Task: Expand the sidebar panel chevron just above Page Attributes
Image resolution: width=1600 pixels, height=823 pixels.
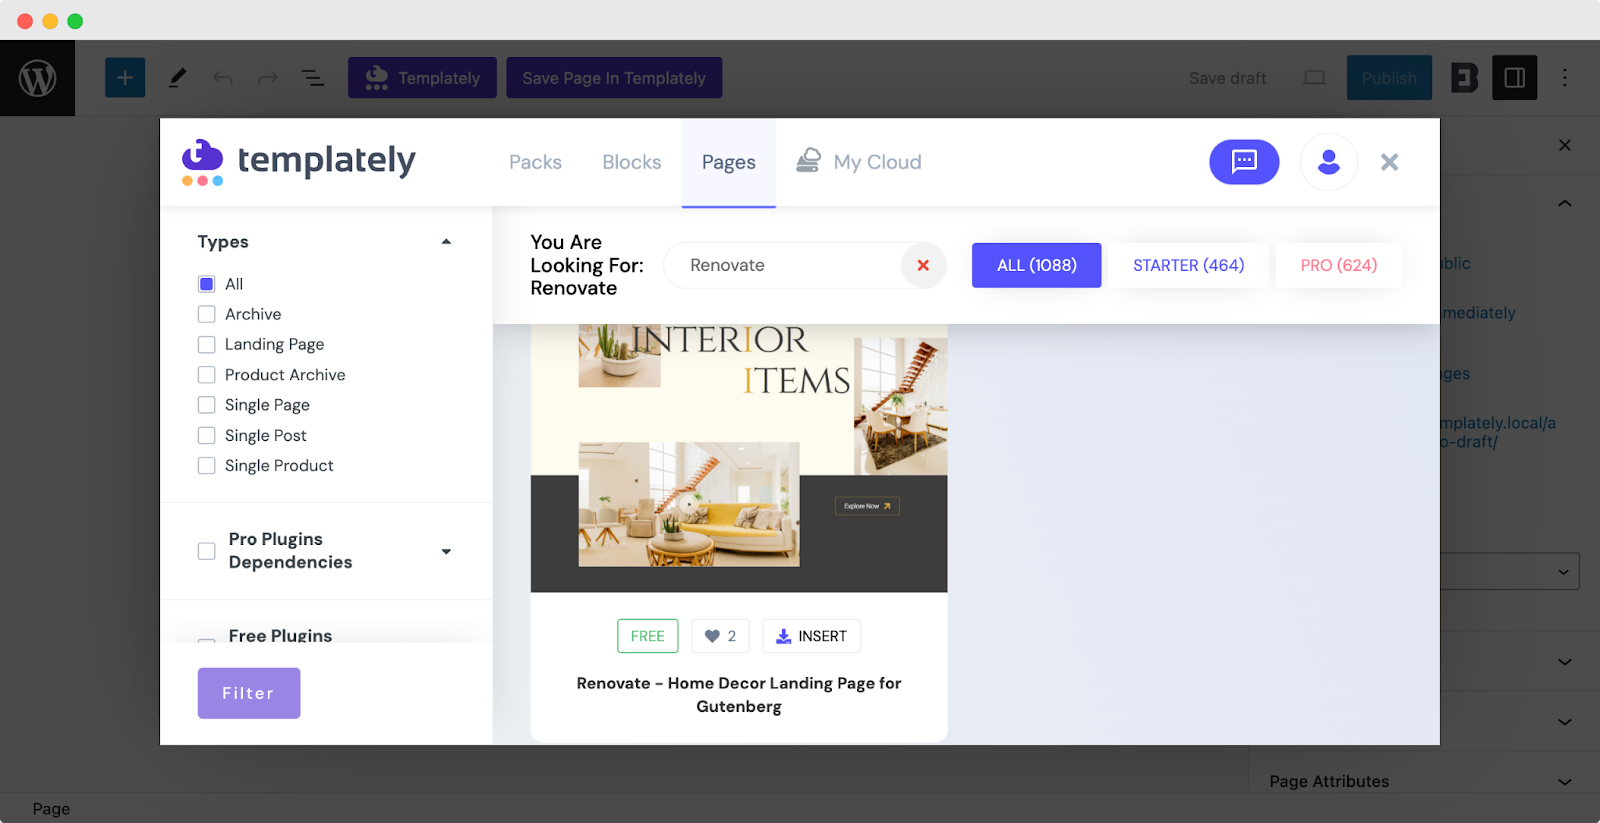Action: [x=1565, y=722]
